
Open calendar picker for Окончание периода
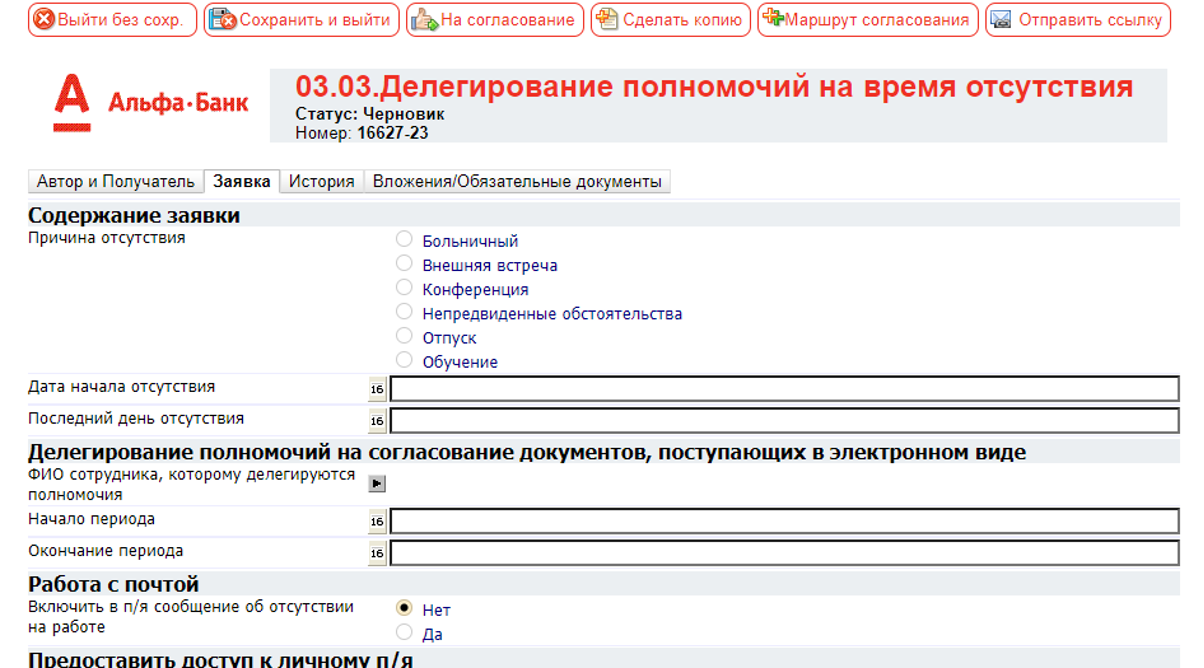click(x=377, y=554)
